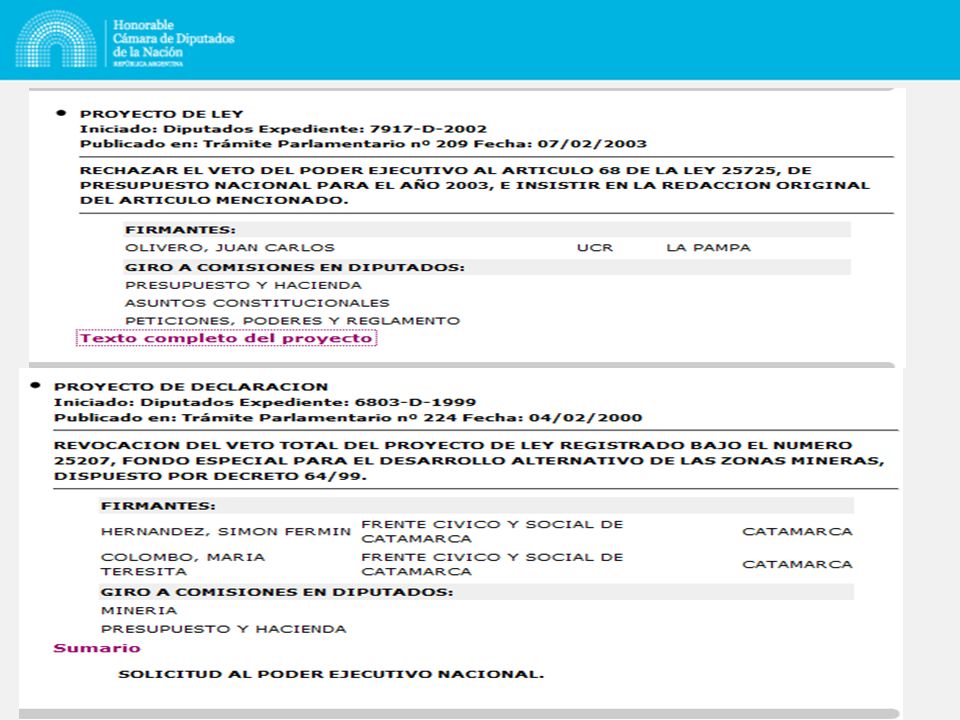
Task: Click party cell in the HERNANDEZ row
Action: click(492, 531)
